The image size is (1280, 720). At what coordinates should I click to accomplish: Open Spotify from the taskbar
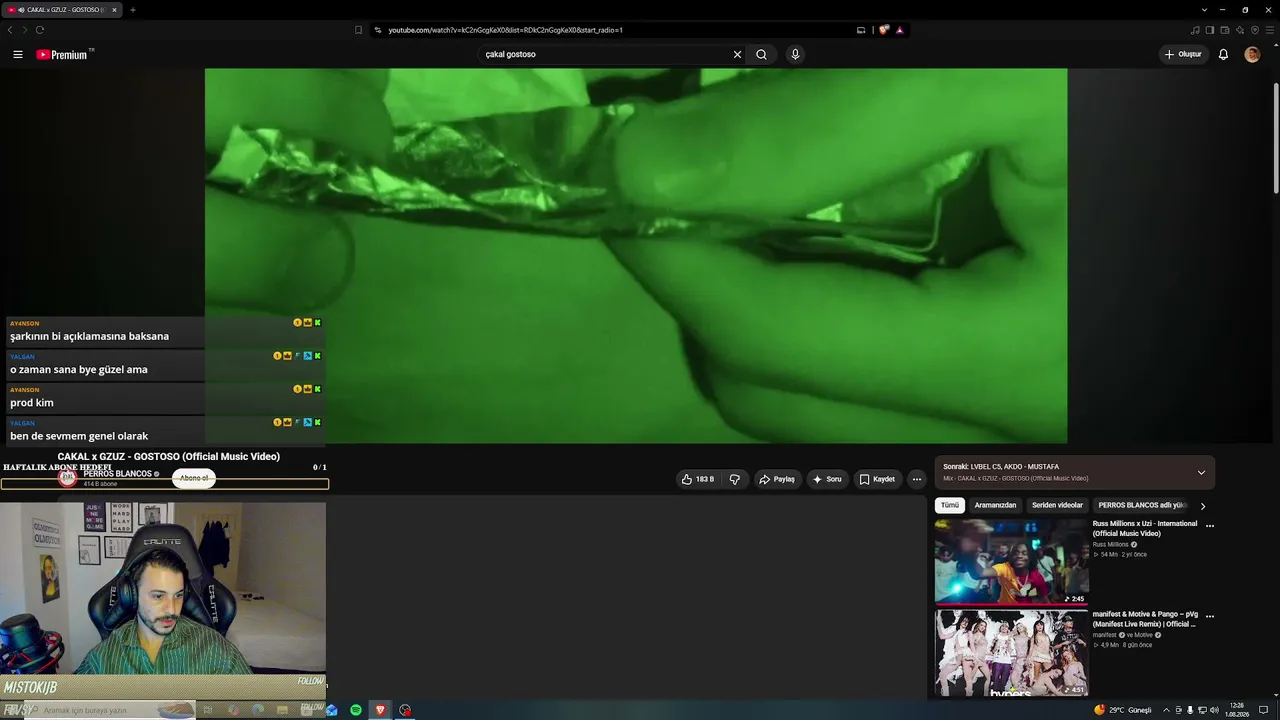[x=356, y=710]
